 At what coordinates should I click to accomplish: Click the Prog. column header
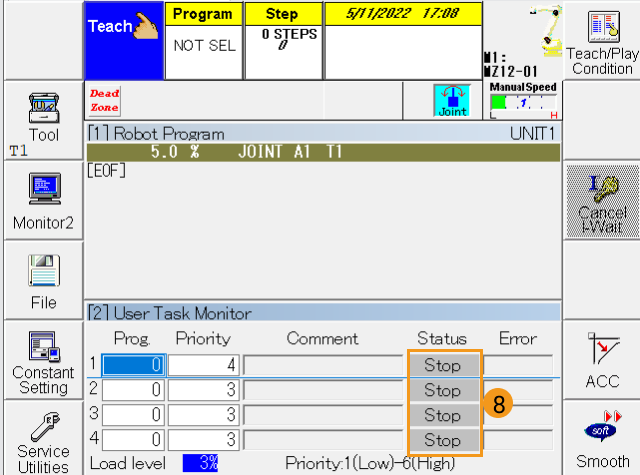pos(132,338)
